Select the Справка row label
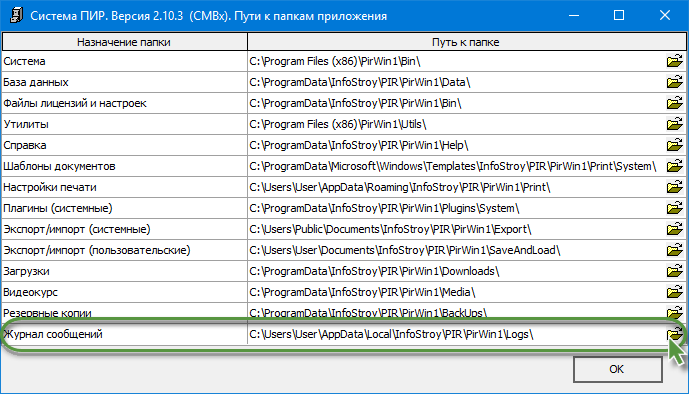 pyautogui.click(x=25, y=145)
